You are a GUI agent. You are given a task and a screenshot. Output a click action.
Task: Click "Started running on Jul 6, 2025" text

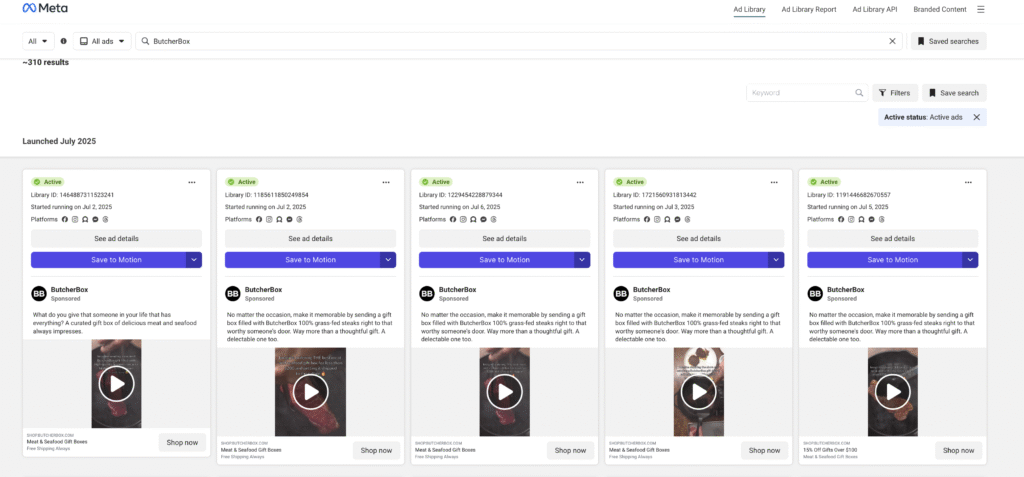(x=460, y=207)
